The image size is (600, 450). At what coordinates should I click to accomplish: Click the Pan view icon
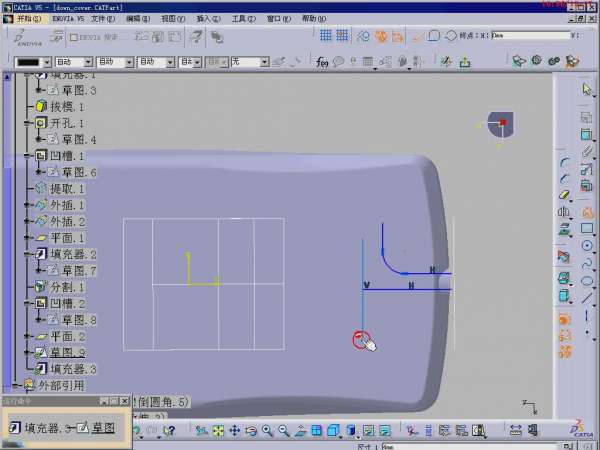click(234, 431)
